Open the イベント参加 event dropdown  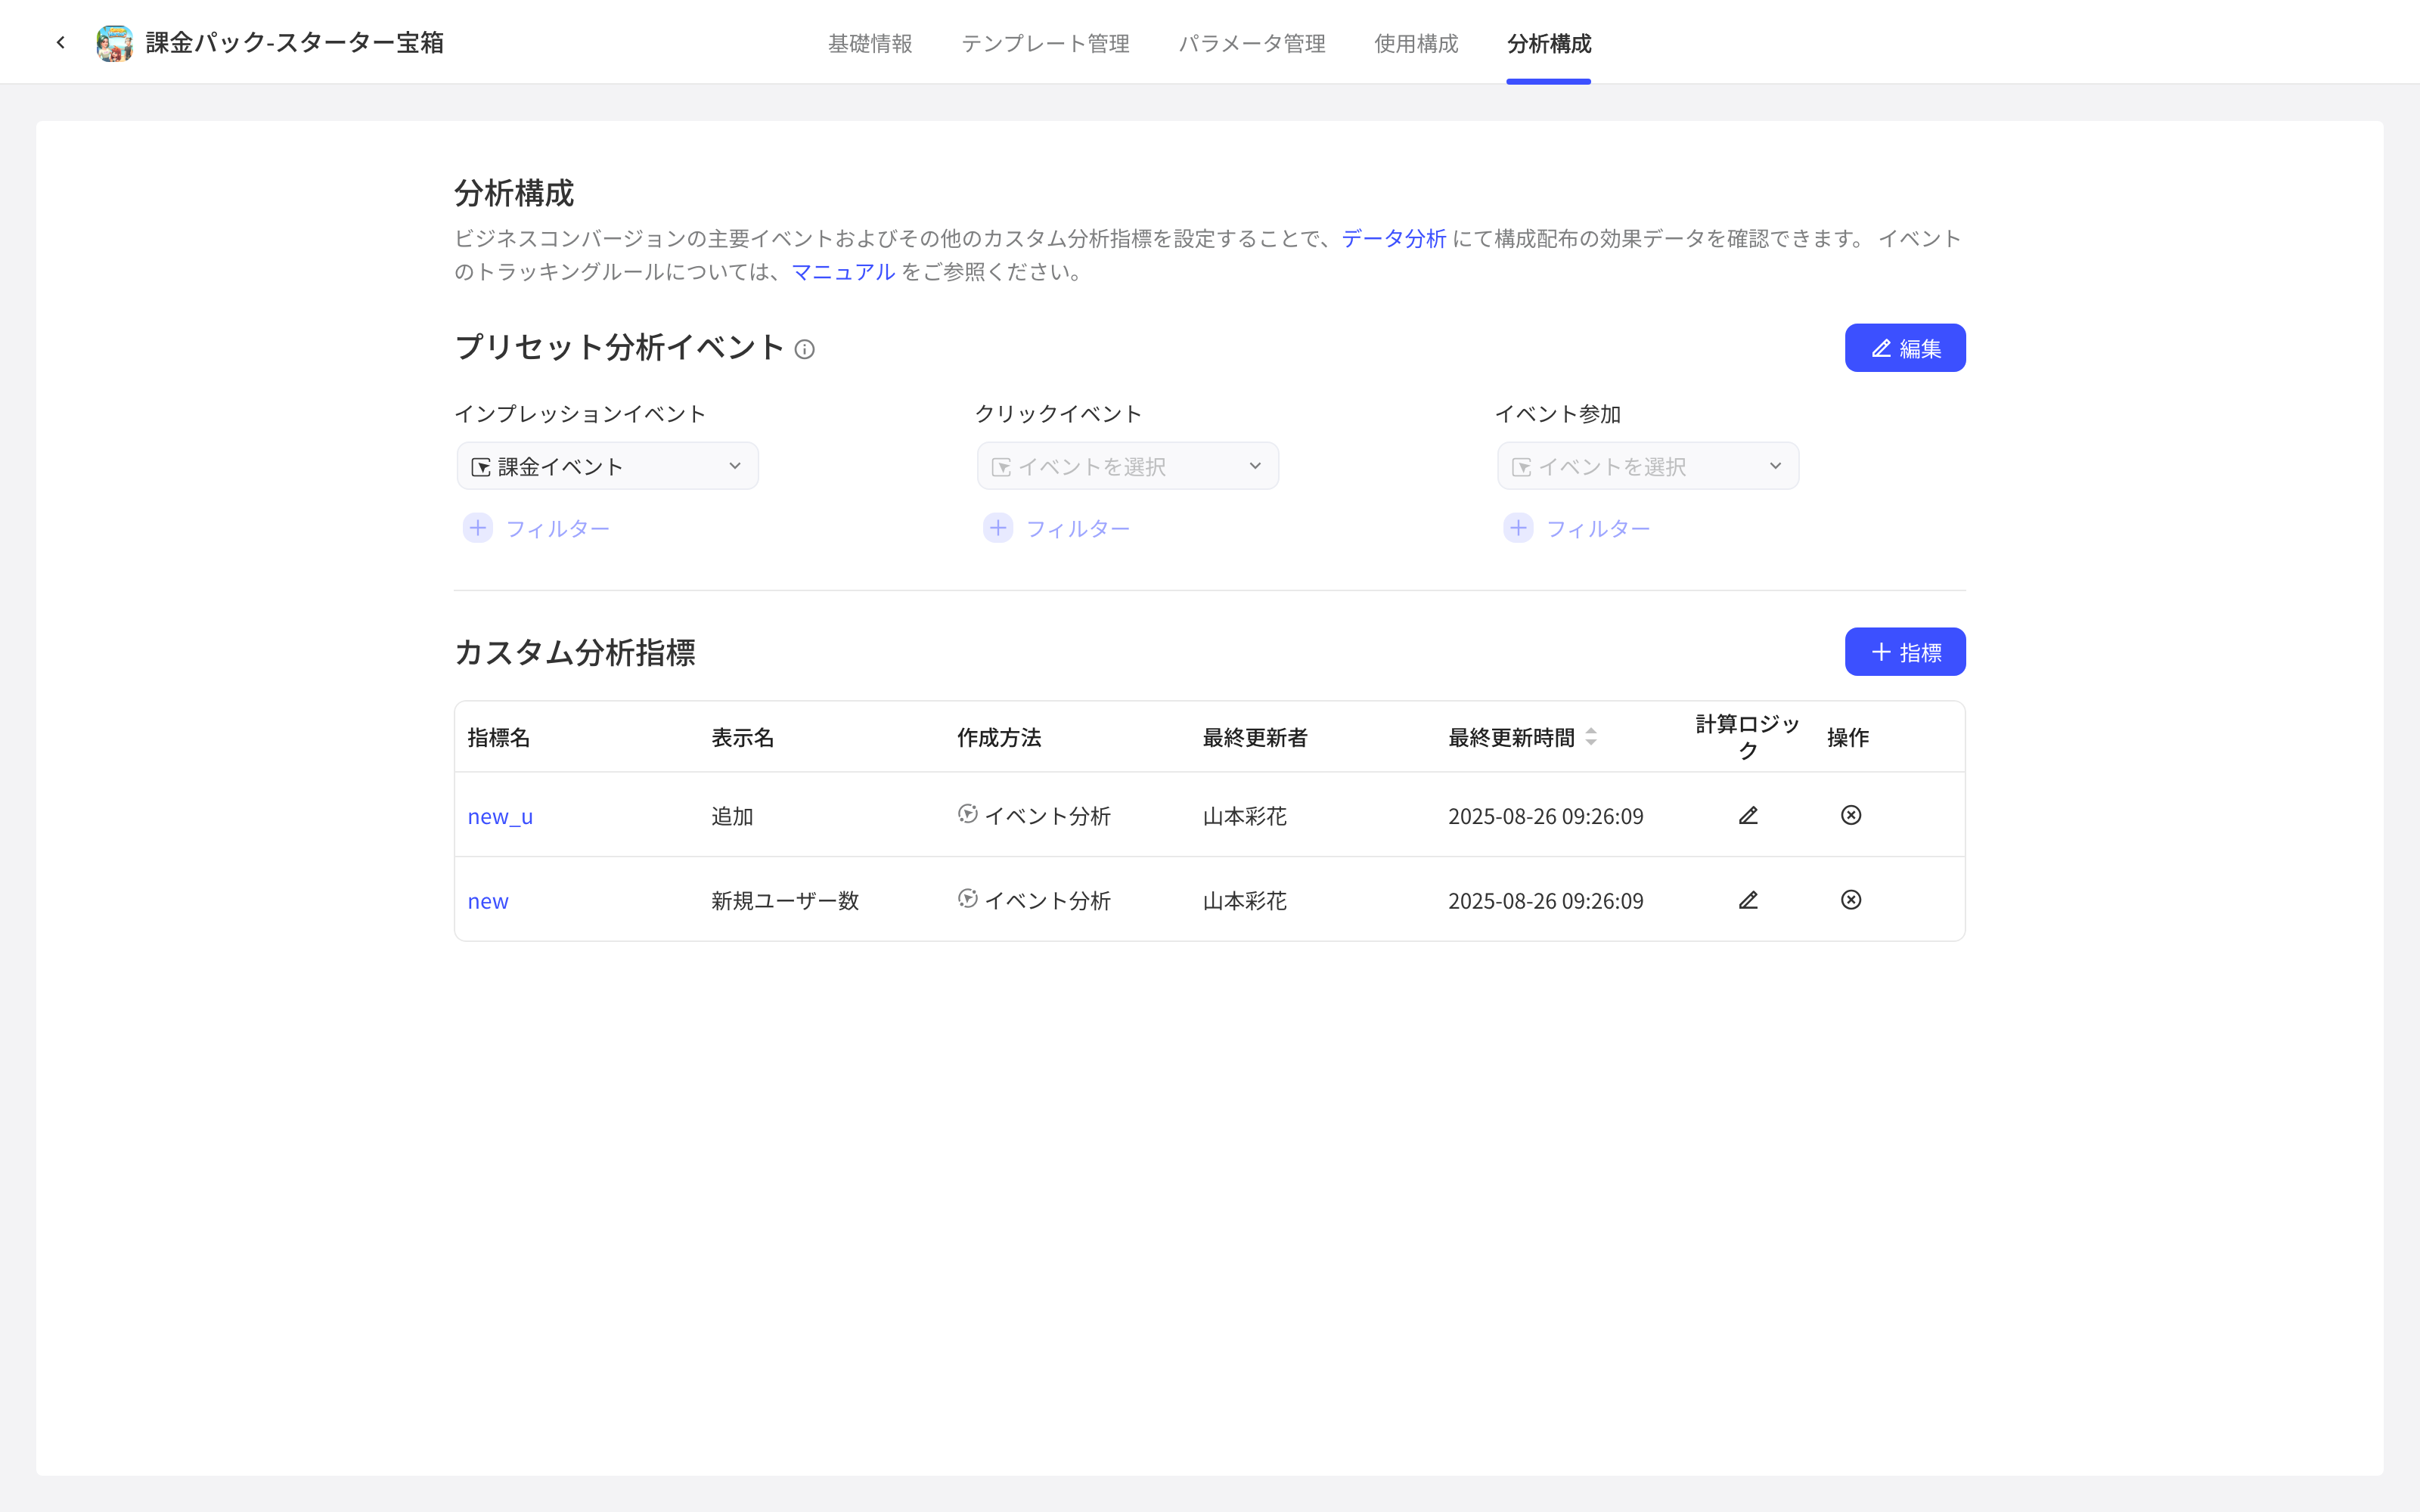coord(1648,466)
